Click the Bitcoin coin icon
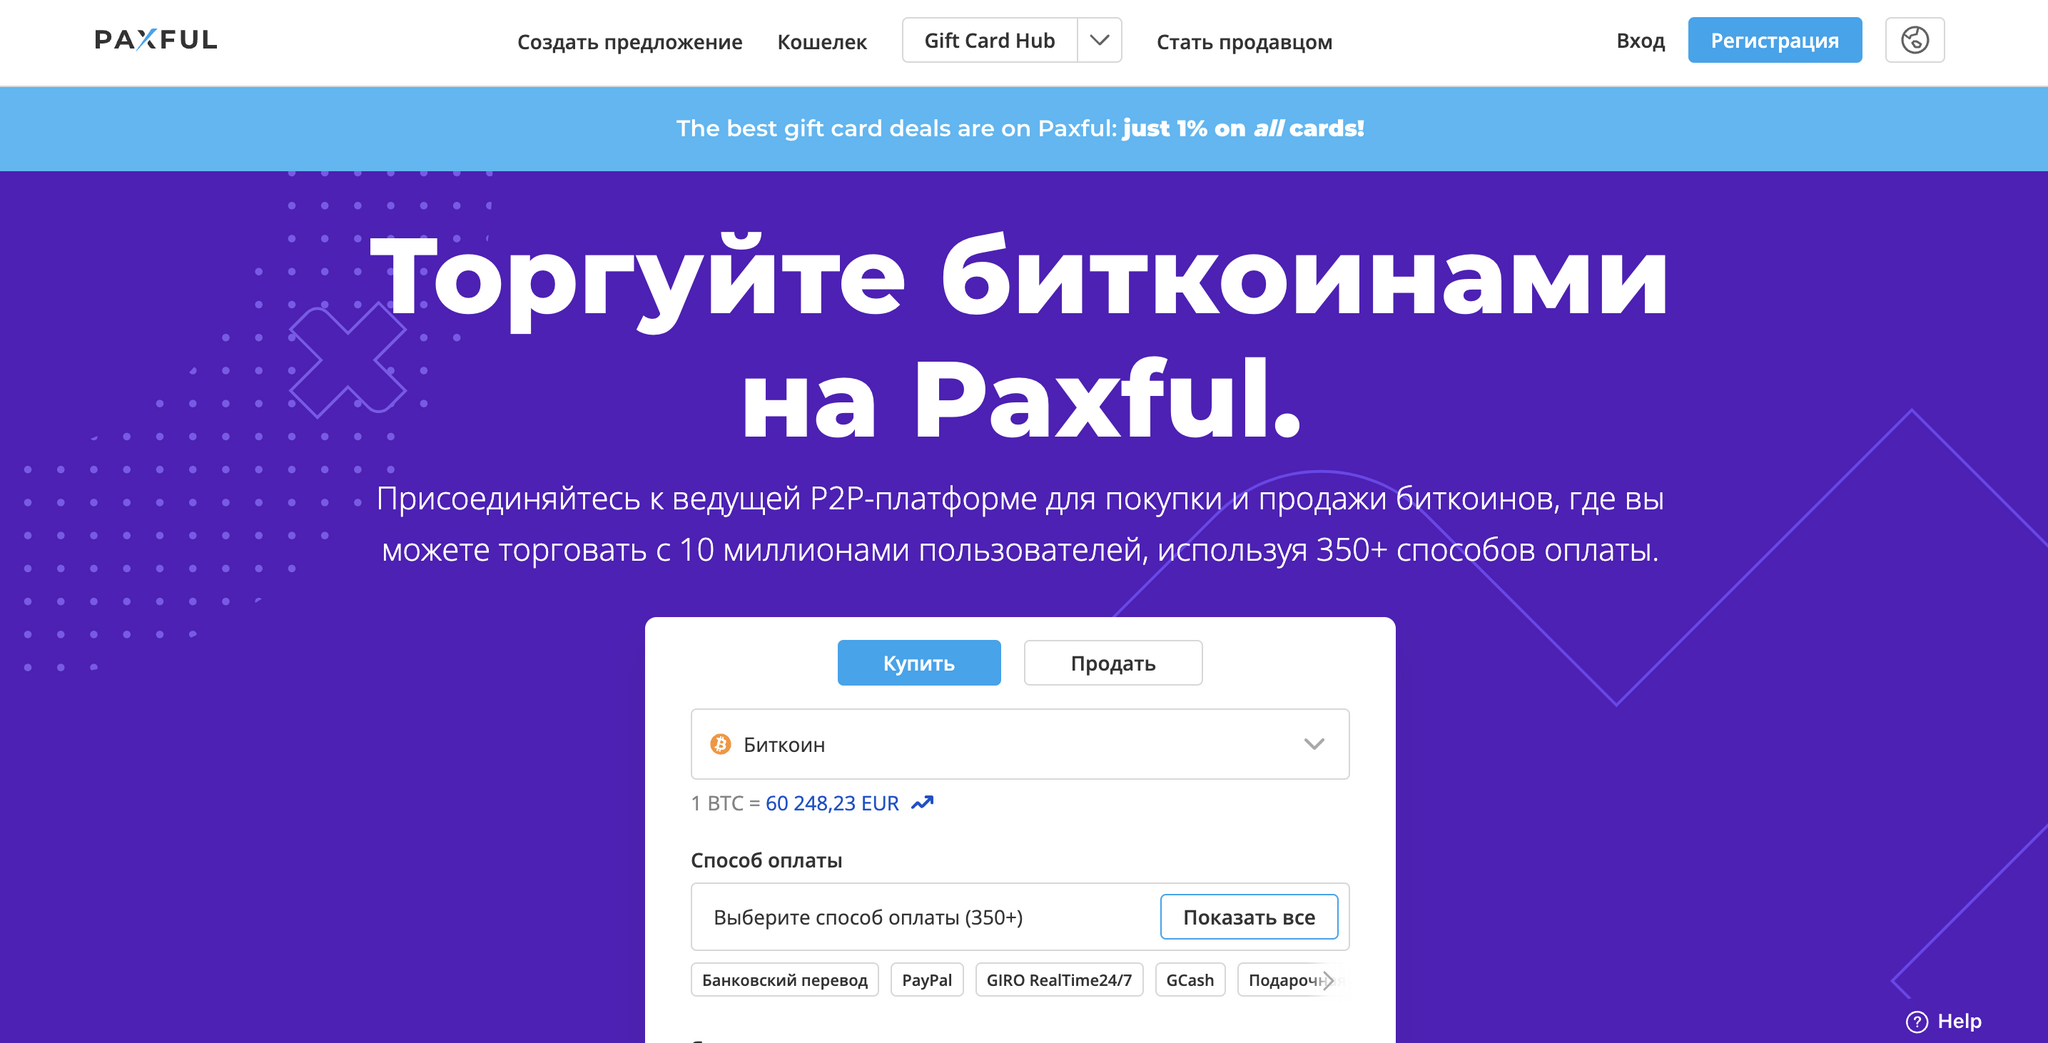This screenshot has height=1043, width=2048. coord(720,744)
